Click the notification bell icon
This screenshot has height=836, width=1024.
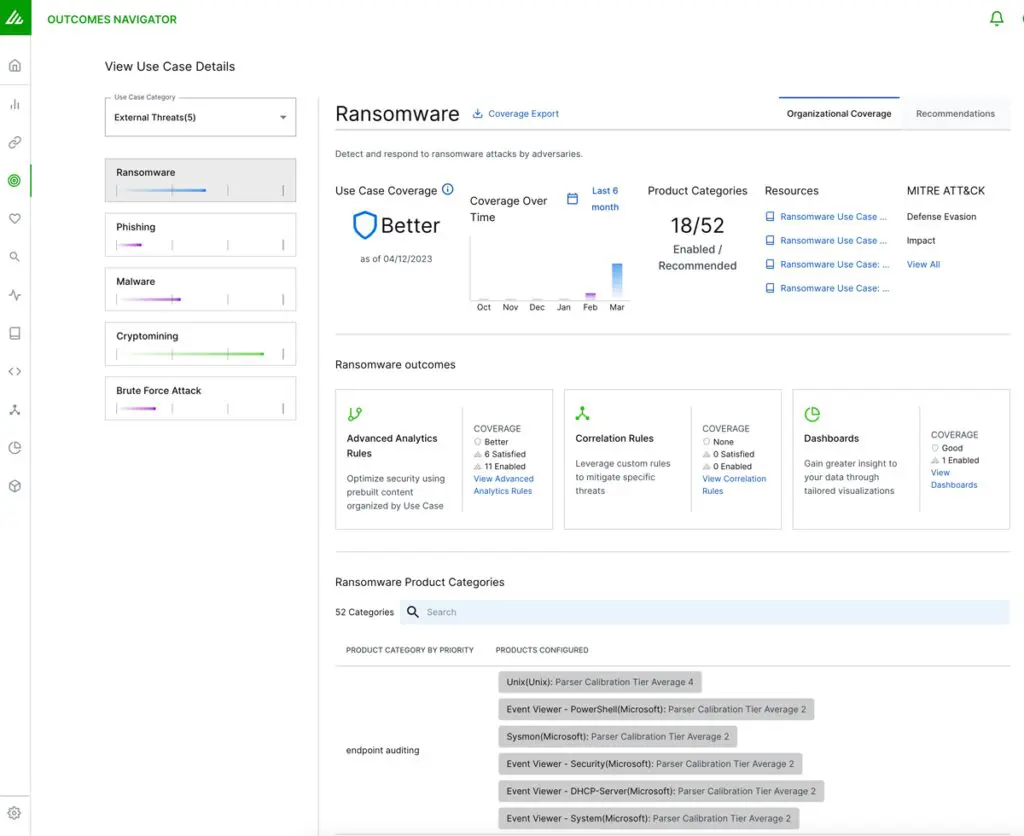pos(997,17)
